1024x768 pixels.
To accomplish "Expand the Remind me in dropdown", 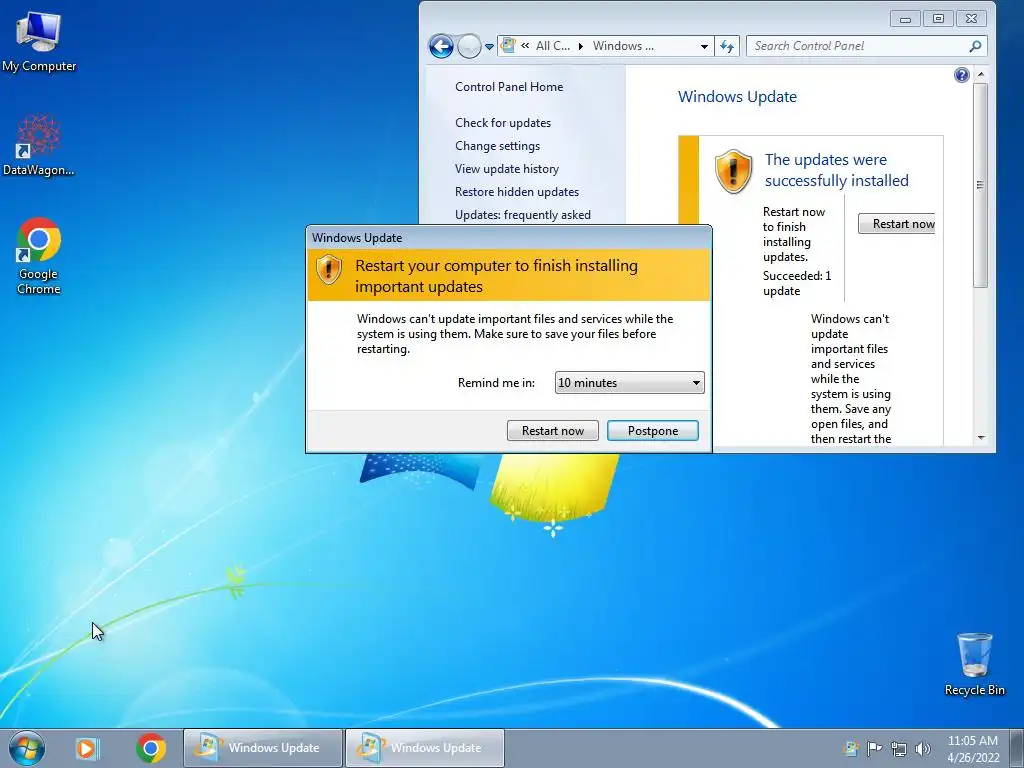I will [630, 383].
